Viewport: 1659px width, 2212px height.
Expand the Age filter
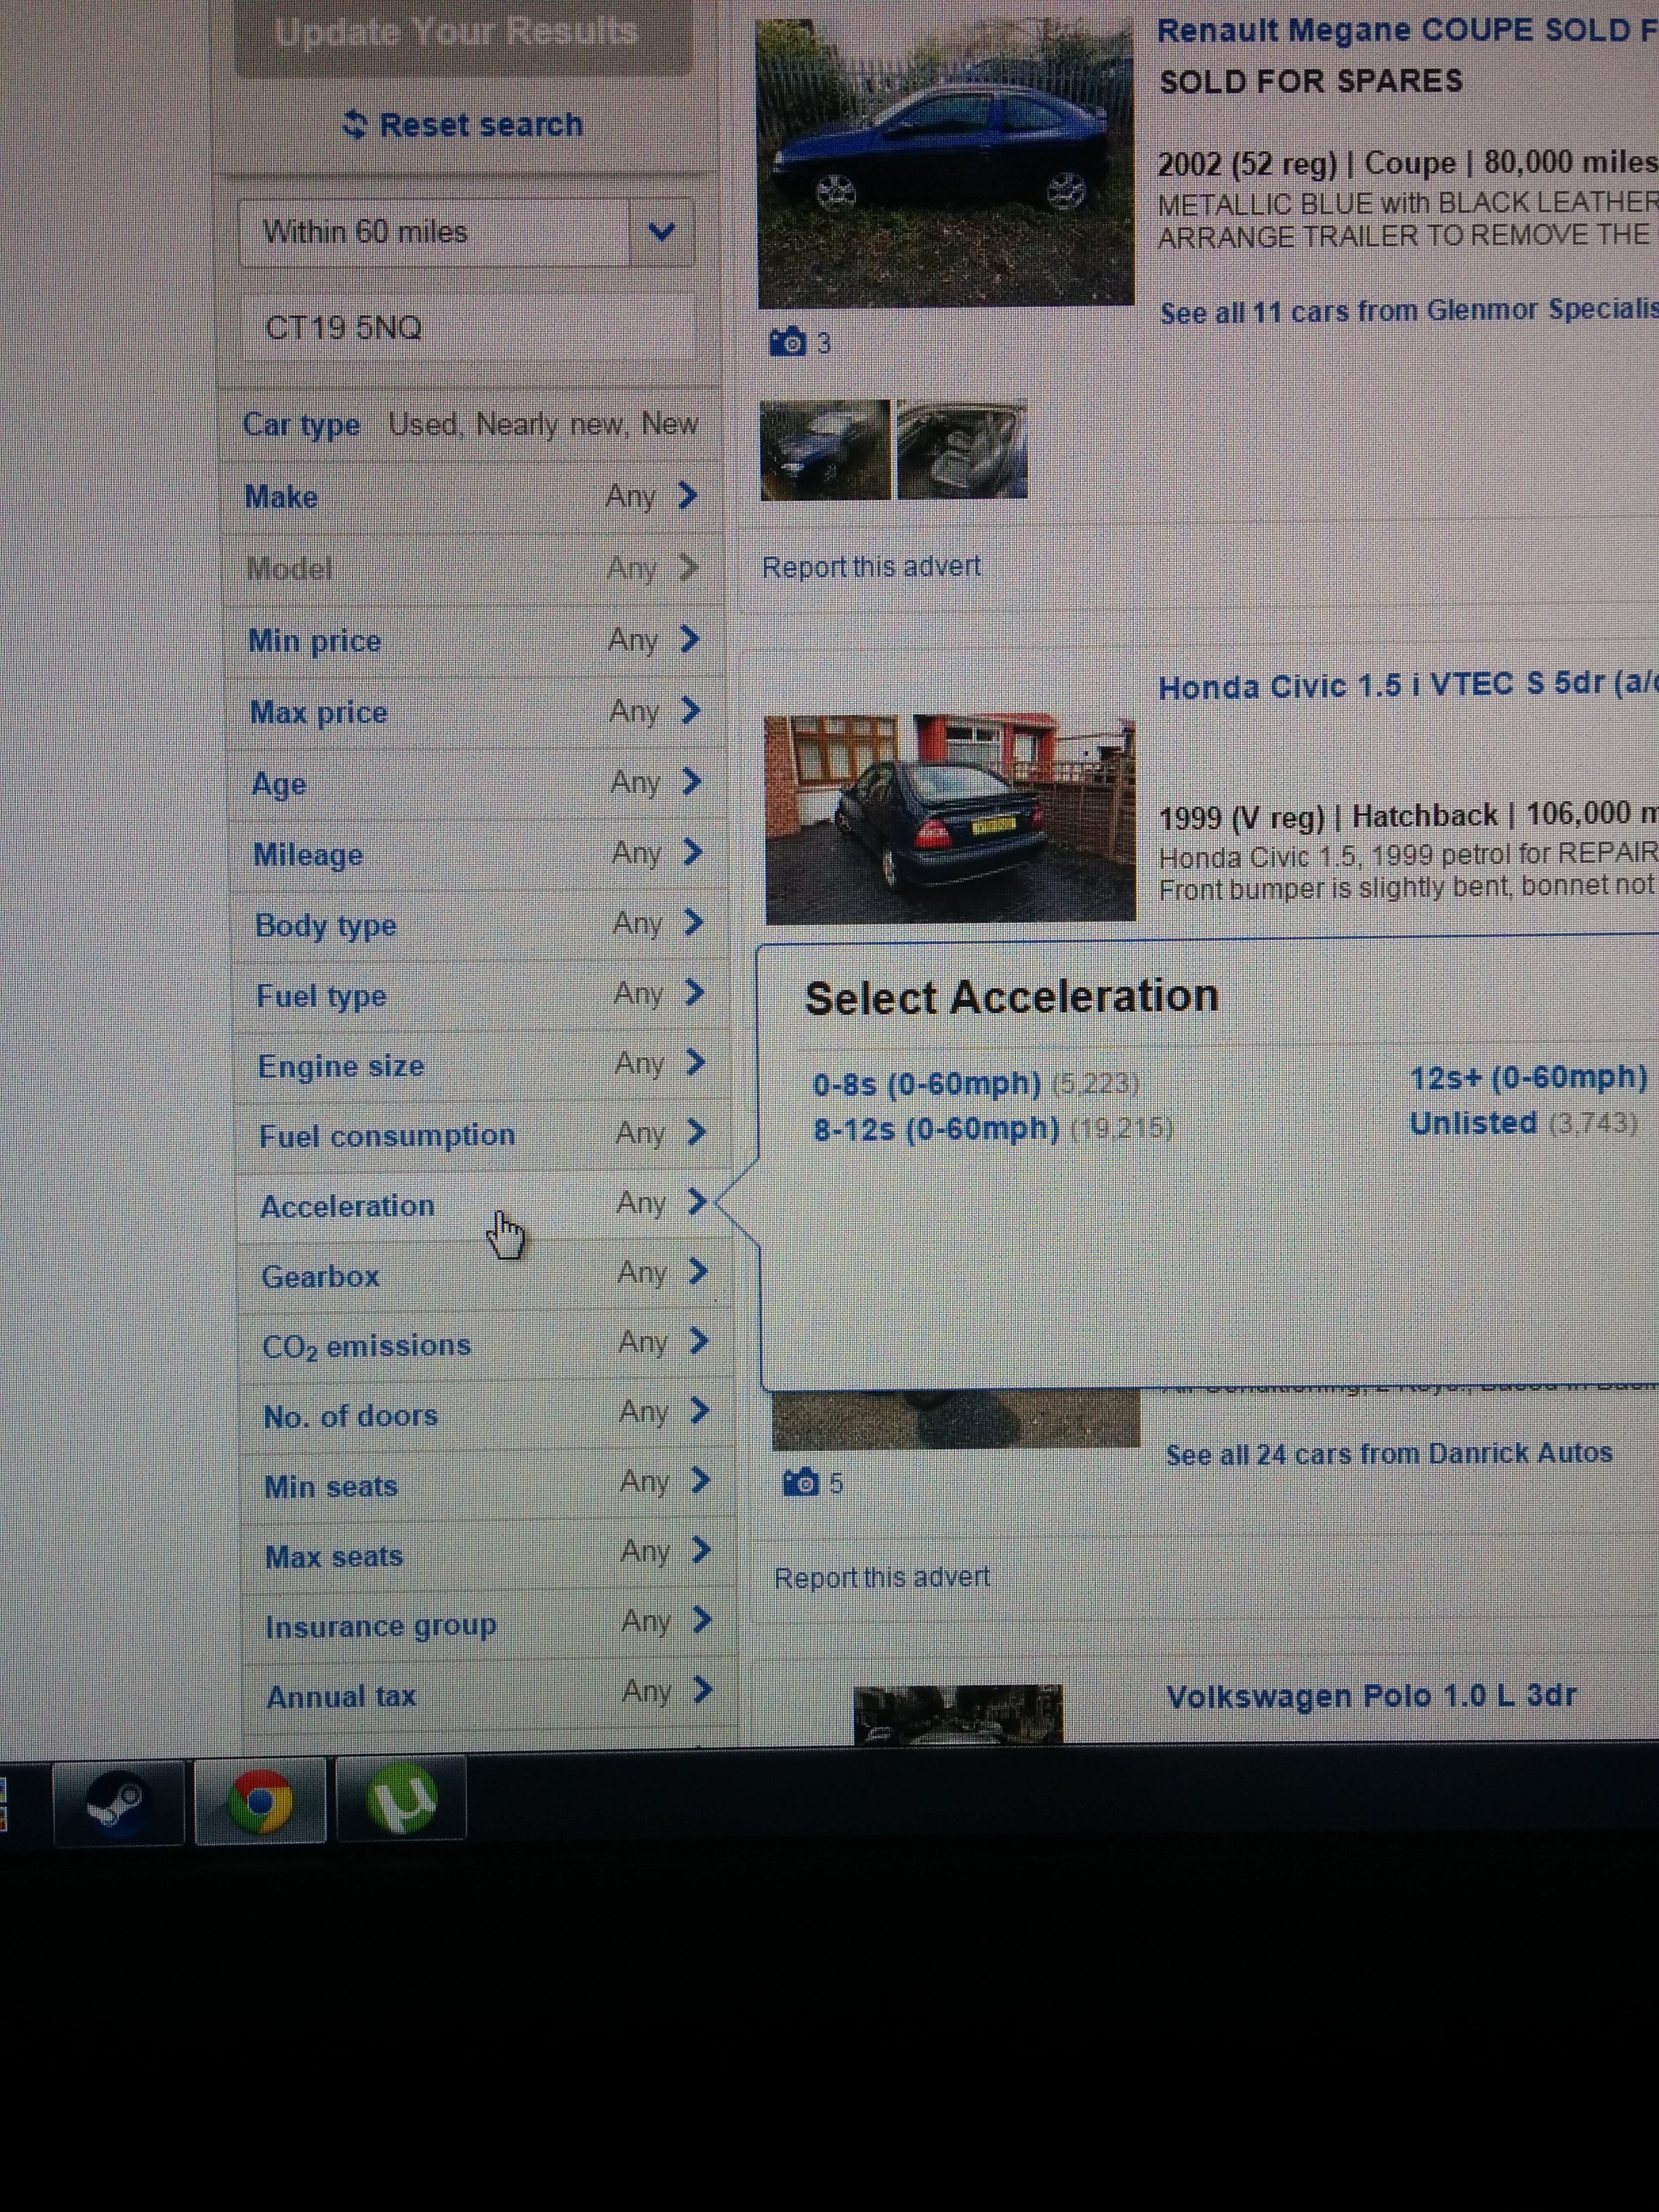tap(478, 783)
